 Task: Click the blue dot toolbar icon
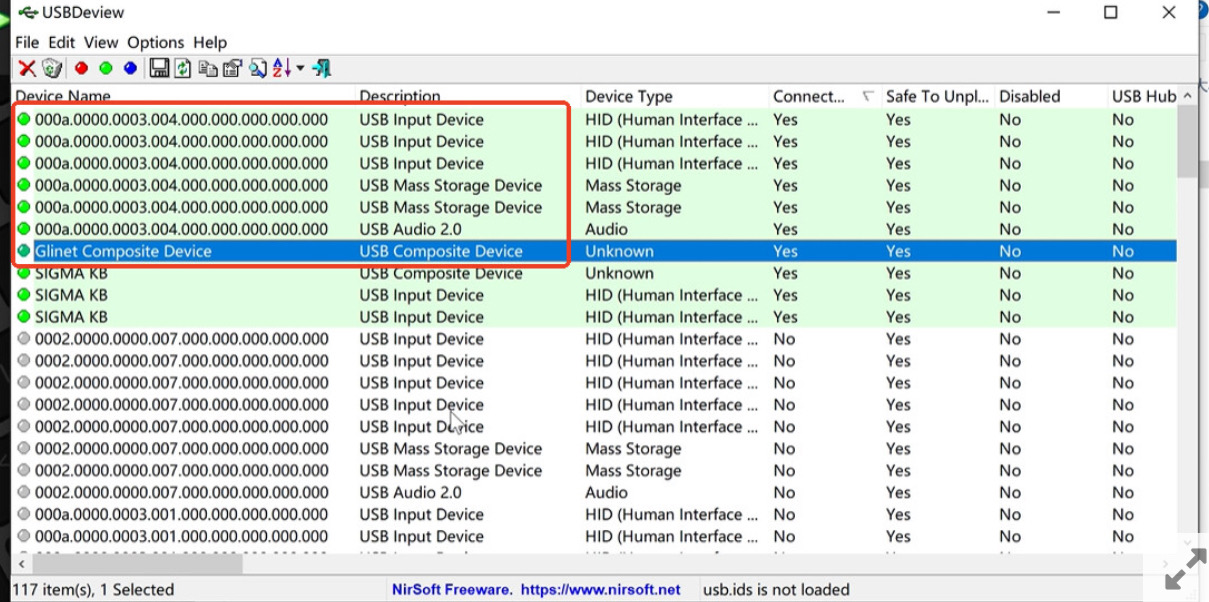point(130,68)
